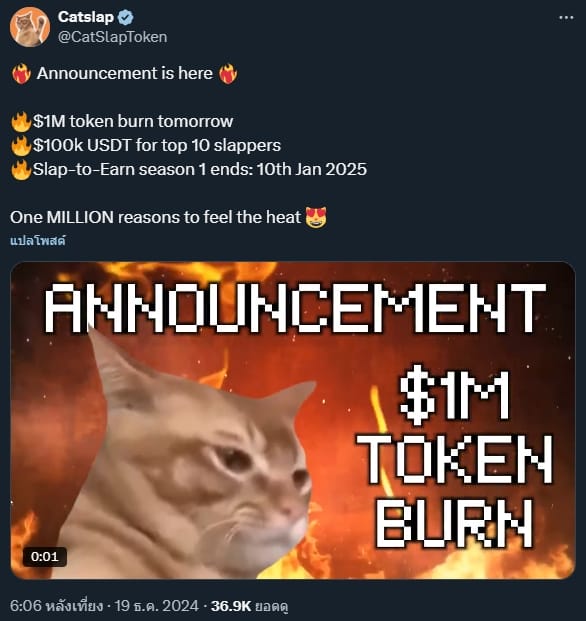Click fire emoji beside Slap-to-Earn line
This screenshot has height=621, width=586.
point(21,170)
